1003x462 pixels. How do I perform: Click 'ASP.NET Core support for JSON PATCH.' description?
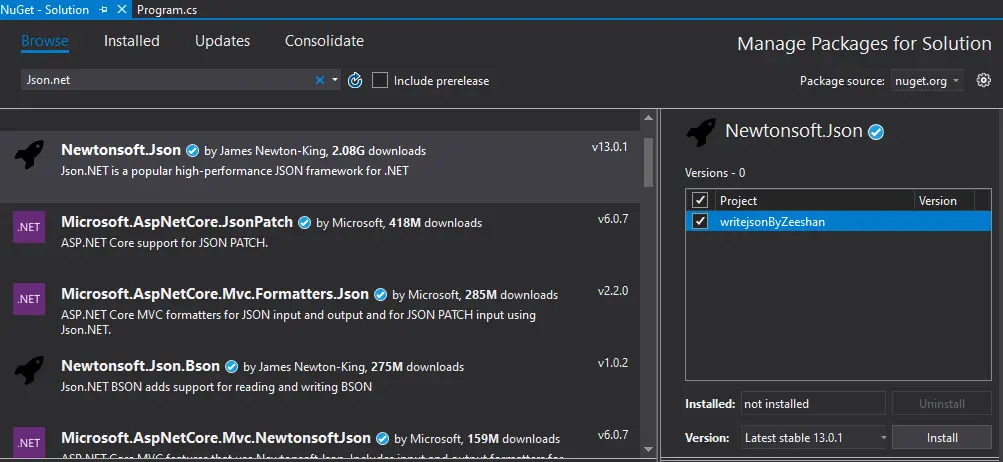tap(164, 243)
